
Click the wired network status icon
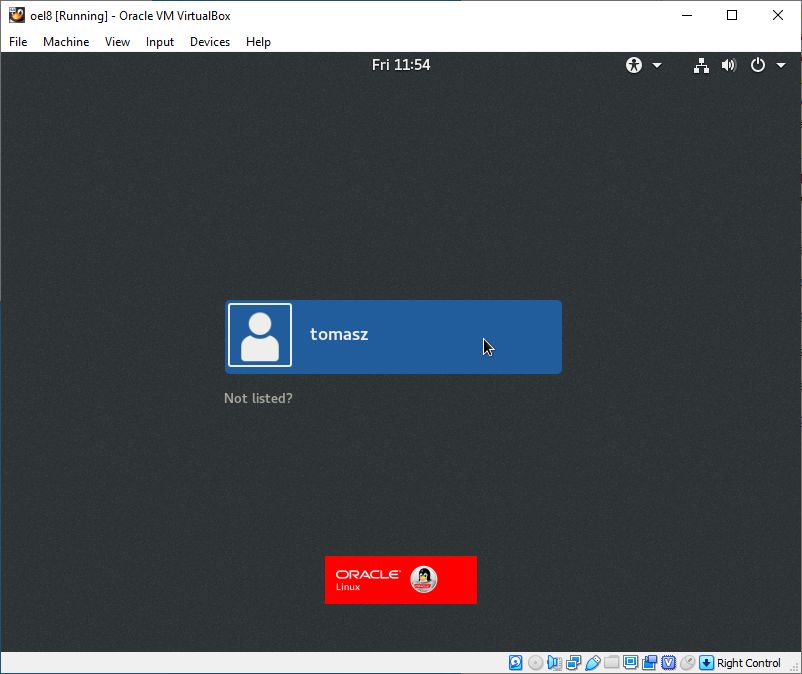point(701,65)
